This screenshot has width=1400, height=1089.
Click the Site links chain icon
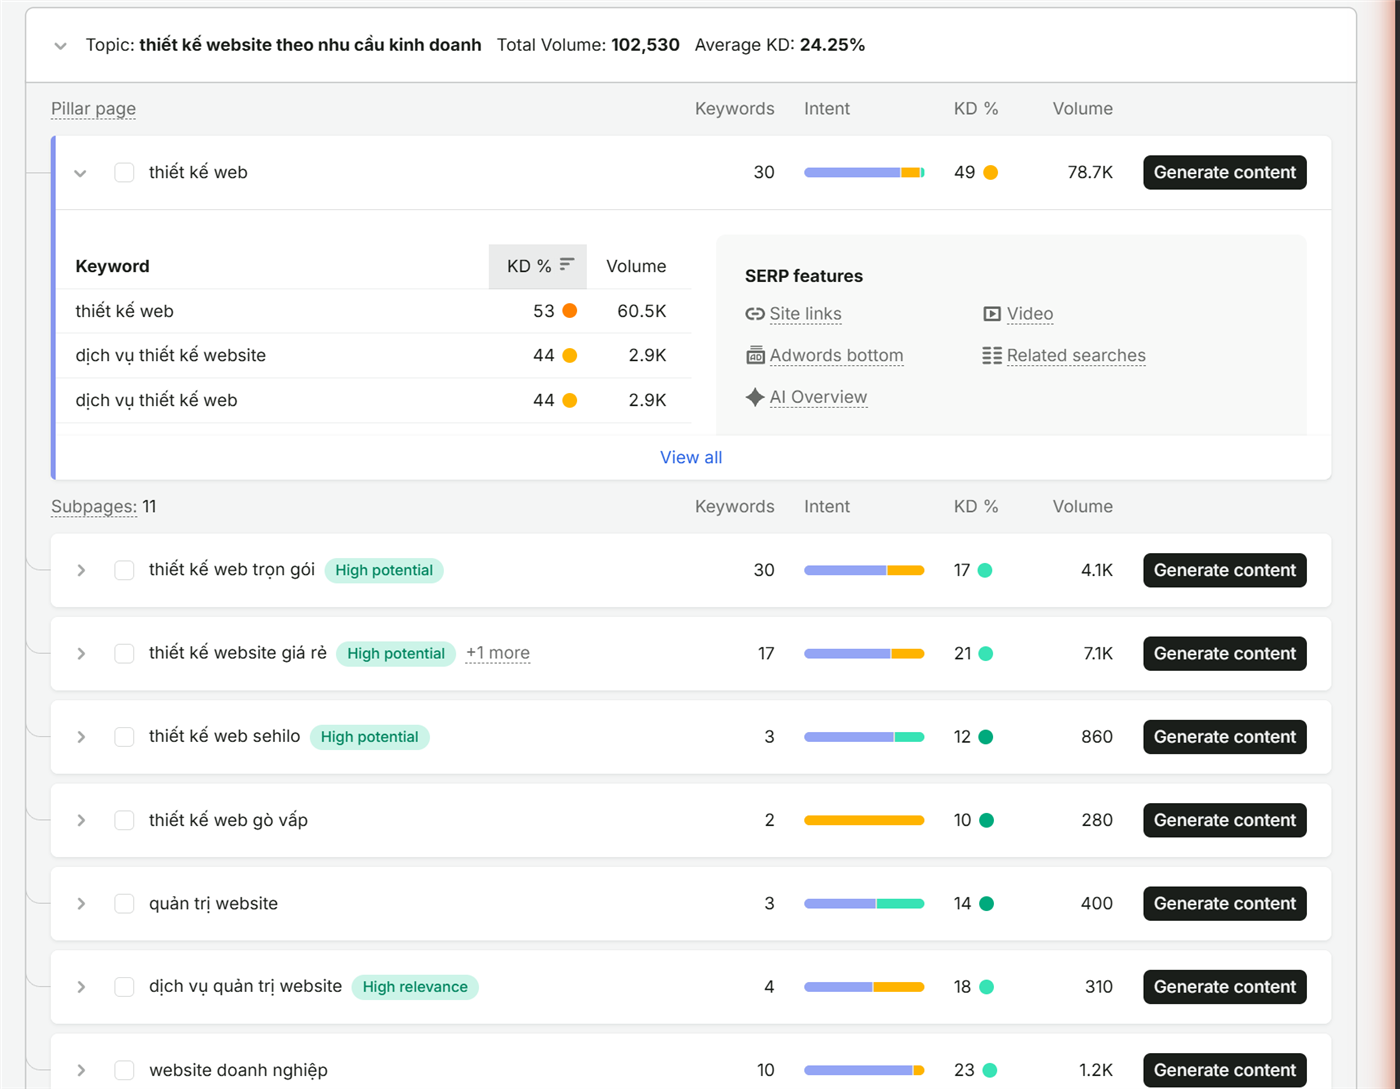[755, 314]
